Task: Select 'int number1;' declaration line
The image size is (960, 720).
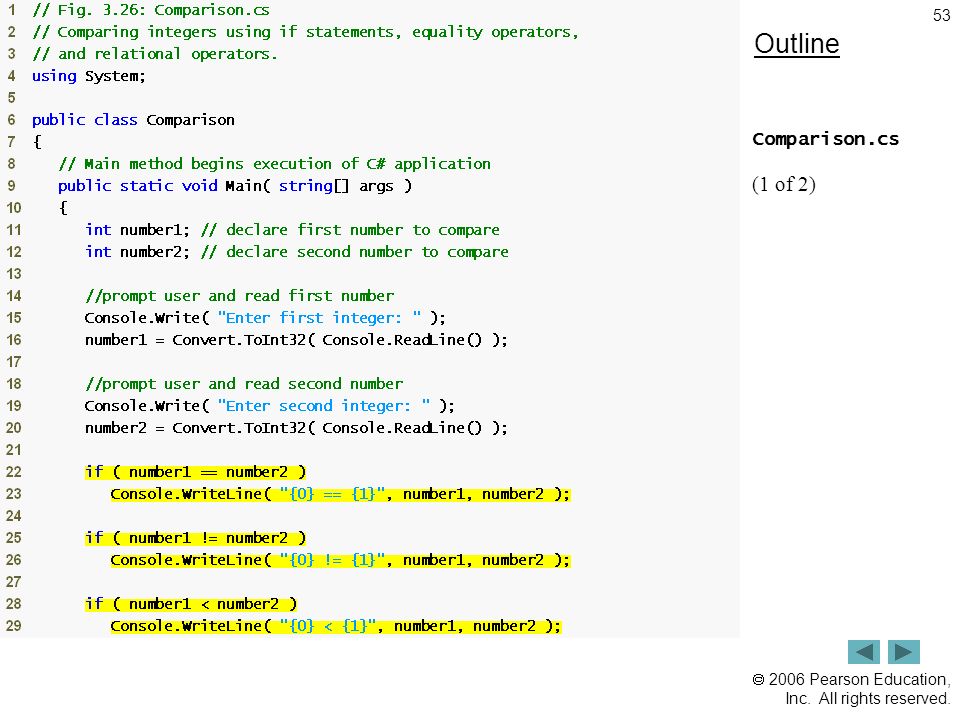Action: pos(292,230)
